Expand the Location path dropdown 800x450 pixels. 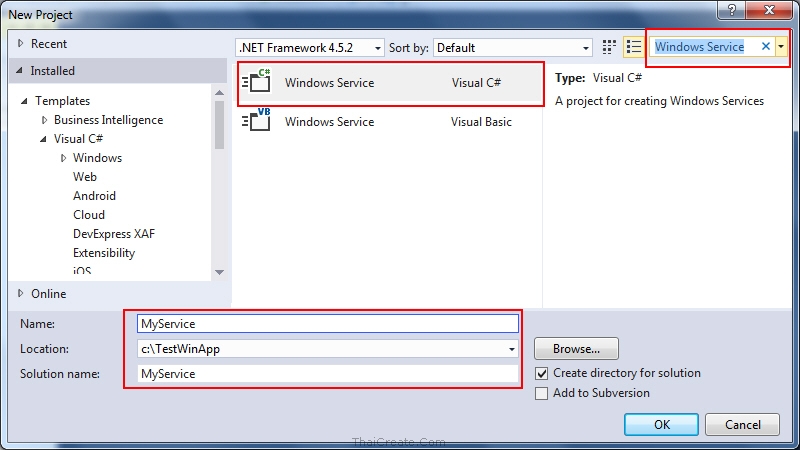[512, 349]
